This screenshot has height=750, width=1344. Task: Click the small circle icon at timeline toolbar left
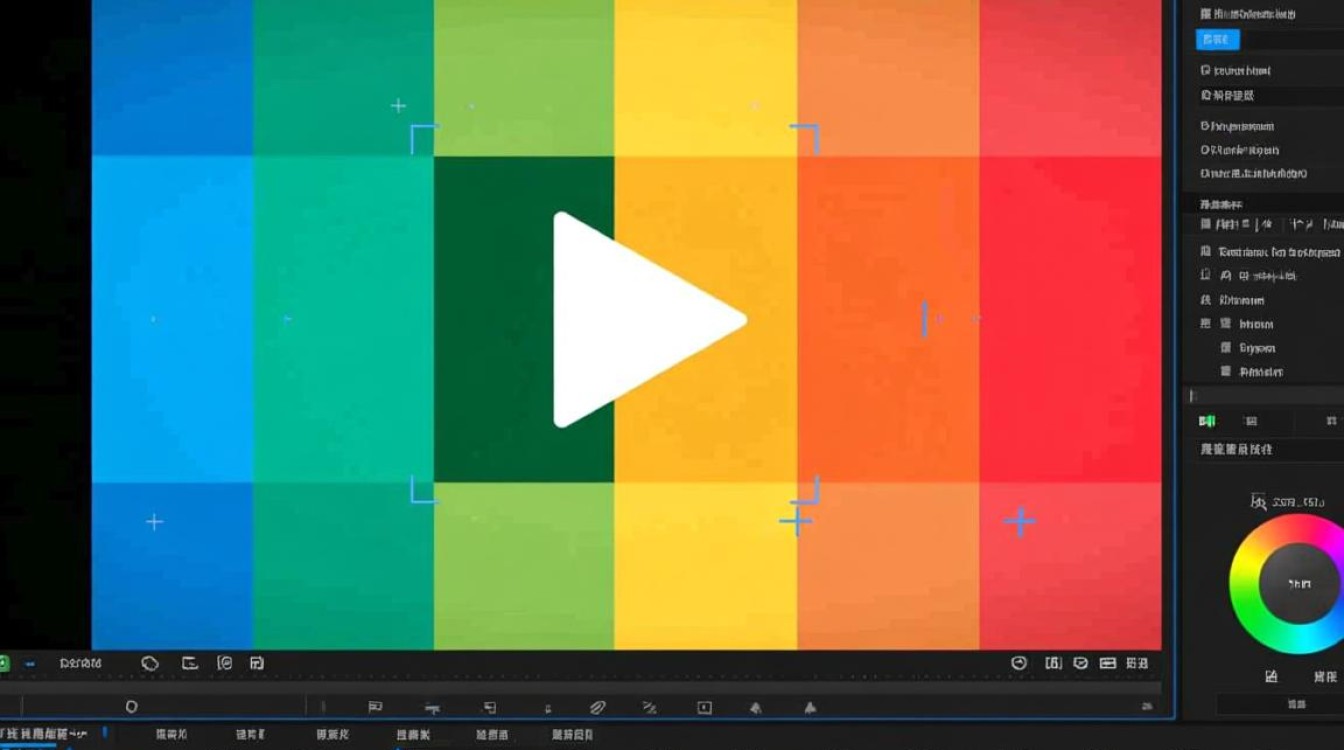[131, 707]
